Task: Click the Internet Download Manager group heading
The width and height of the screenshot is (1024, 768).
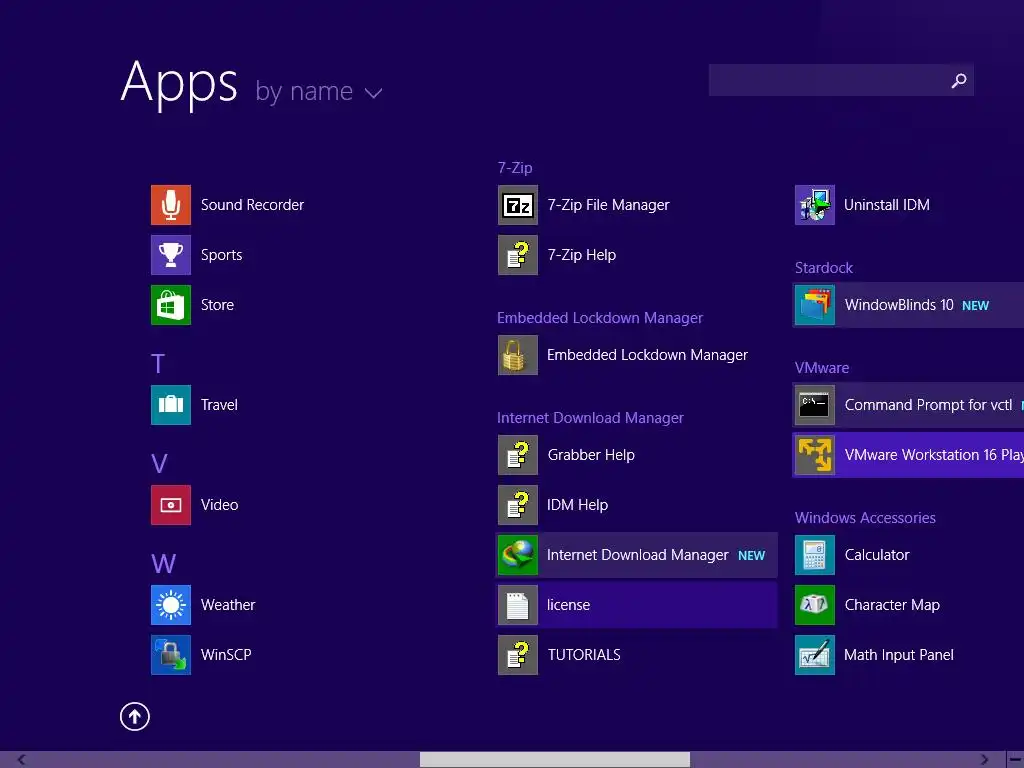Action: [590, 417]
